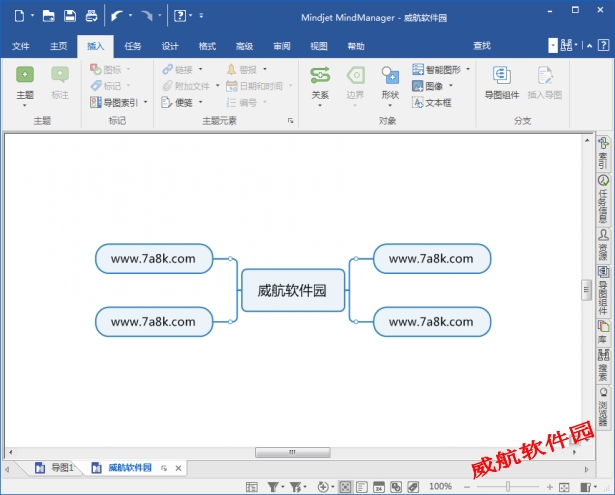The width and height of the screenshot is (615, 495).
Task: Click the zoom in plus button
Action: tap(549, 487)
